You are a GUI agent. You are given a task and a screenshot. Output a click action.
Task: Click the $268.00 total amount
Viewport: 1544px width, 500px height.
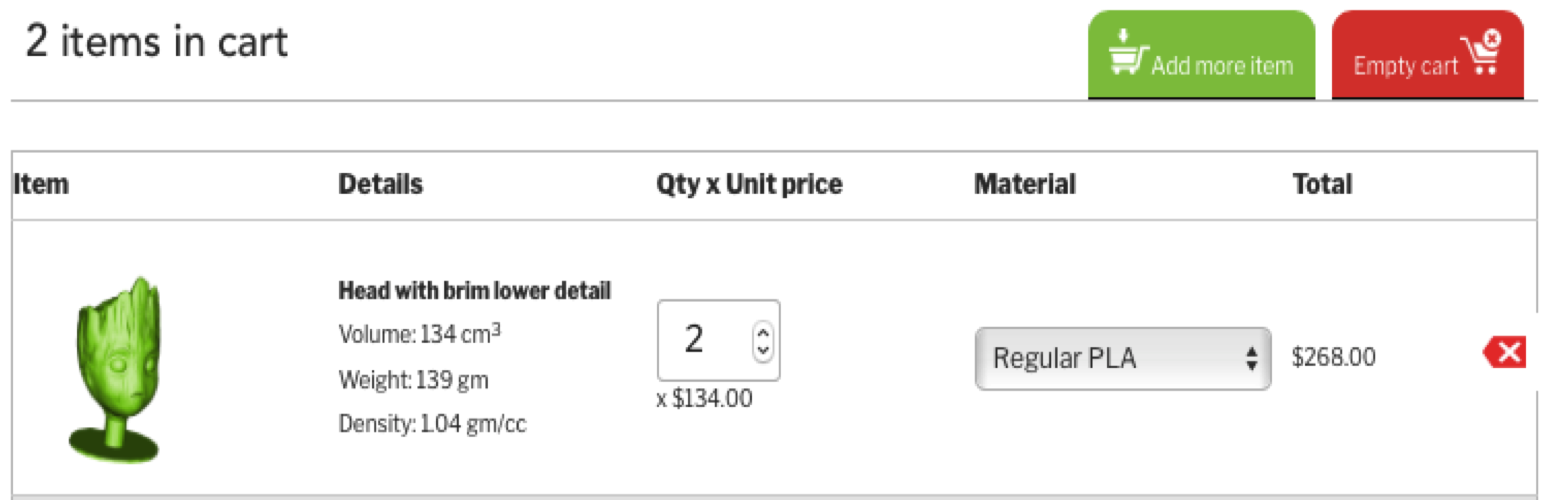[1333, 357]
